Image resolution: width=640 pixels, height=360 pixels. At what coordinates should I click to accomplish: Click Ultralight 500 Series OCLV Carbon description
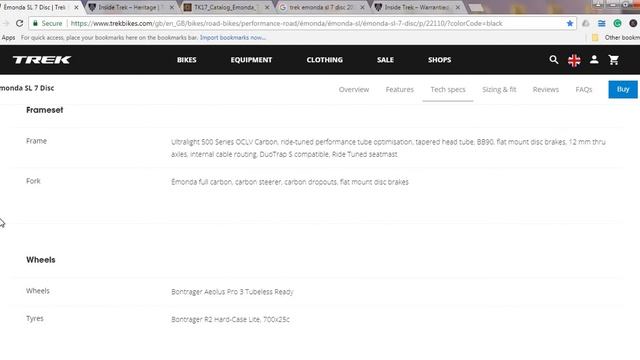(388, 148)
